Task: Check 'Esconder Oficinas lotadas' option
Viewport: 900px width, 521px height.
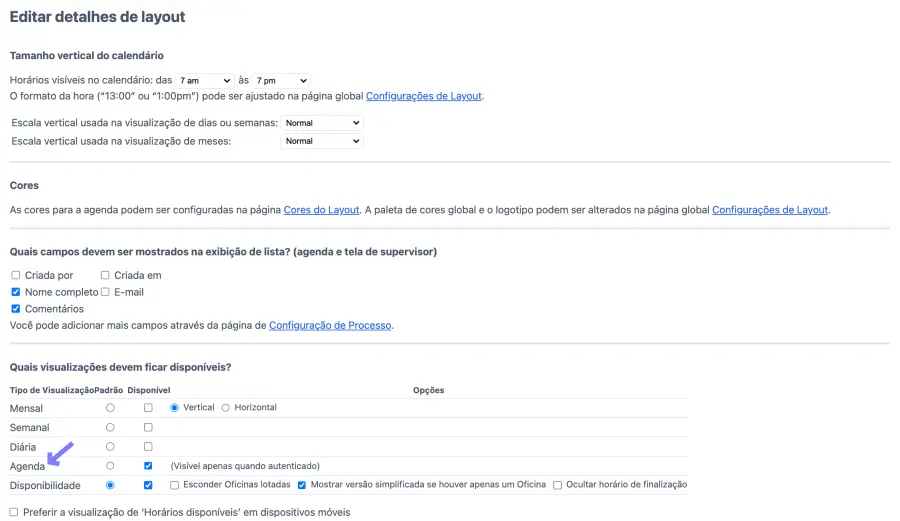Action: 175,485
